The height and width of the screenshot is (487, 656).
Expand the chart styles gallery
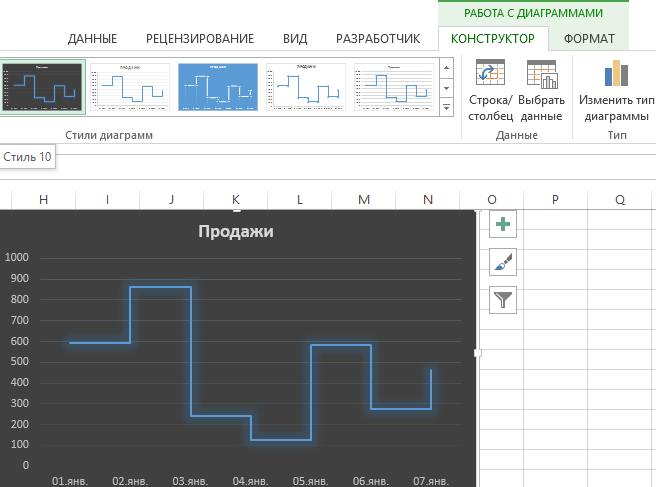[446, 106]
